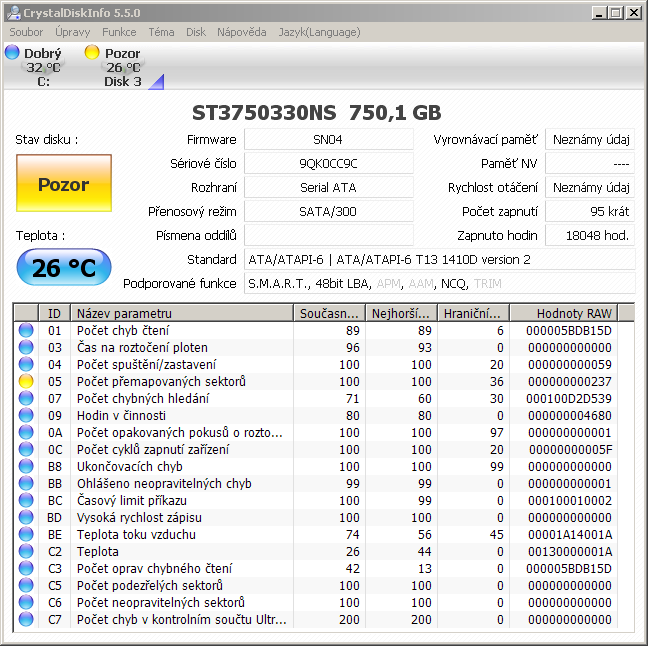Viewport: 648px width, 646px height.
Task: Minimize the CrystalDiskInfo window
Action: (x=598, y=13)
